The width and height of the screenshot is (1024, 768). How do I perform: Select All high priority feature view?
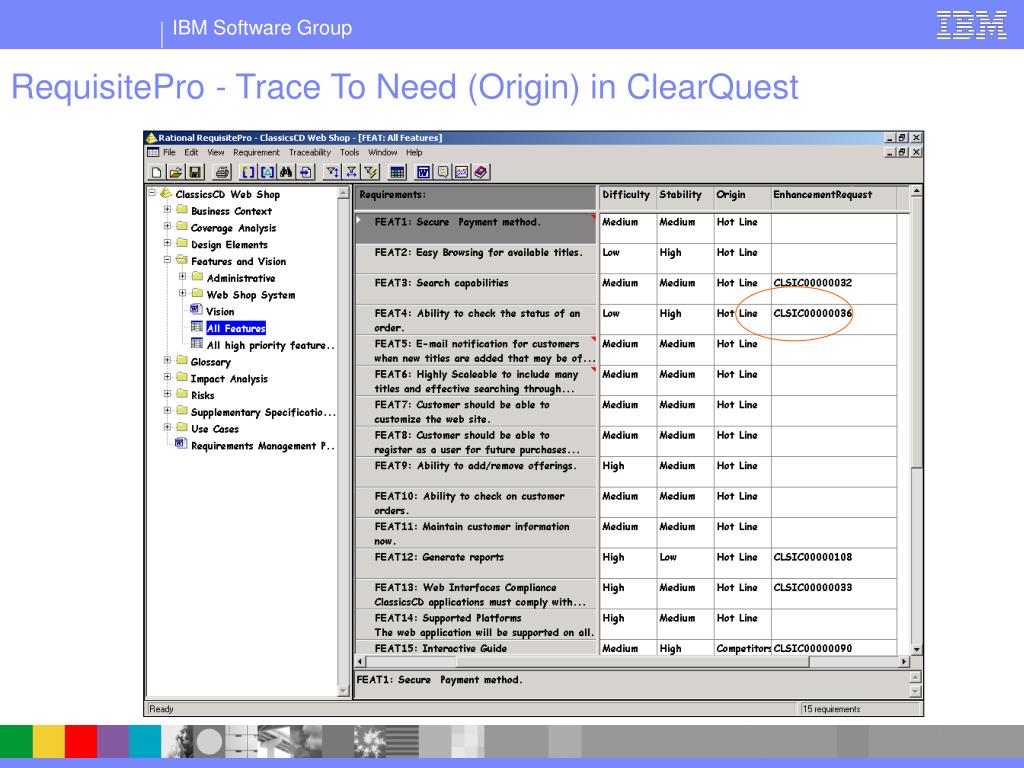(270, 345)
